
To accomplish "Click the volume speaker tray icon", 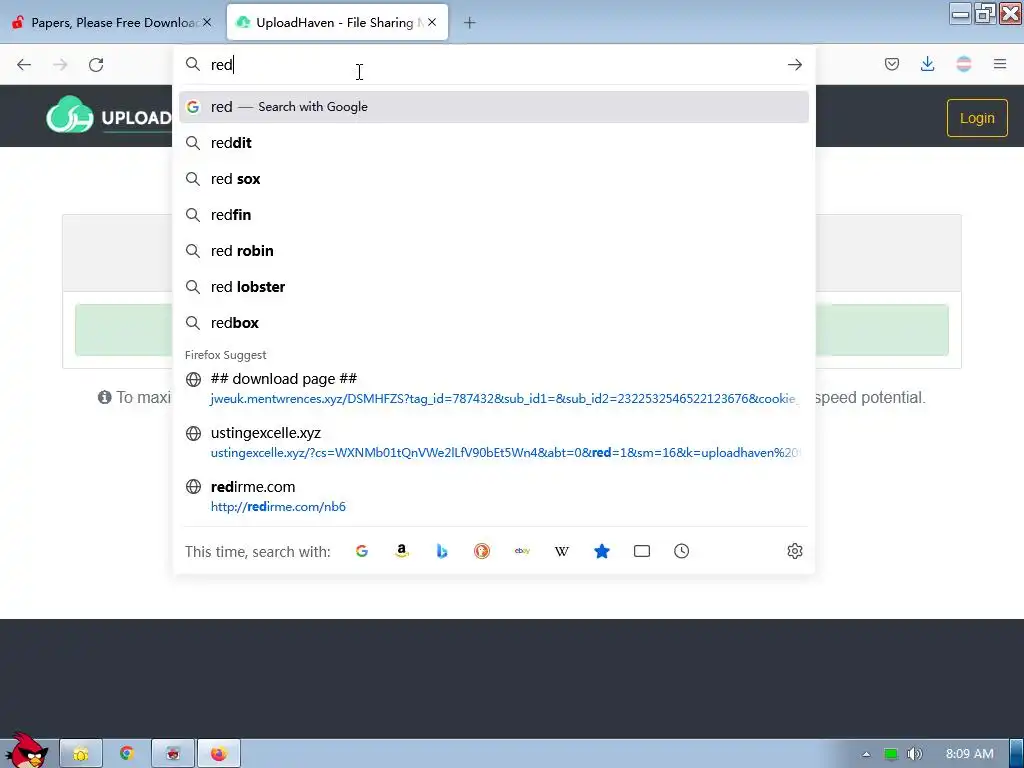I will 915,754.
